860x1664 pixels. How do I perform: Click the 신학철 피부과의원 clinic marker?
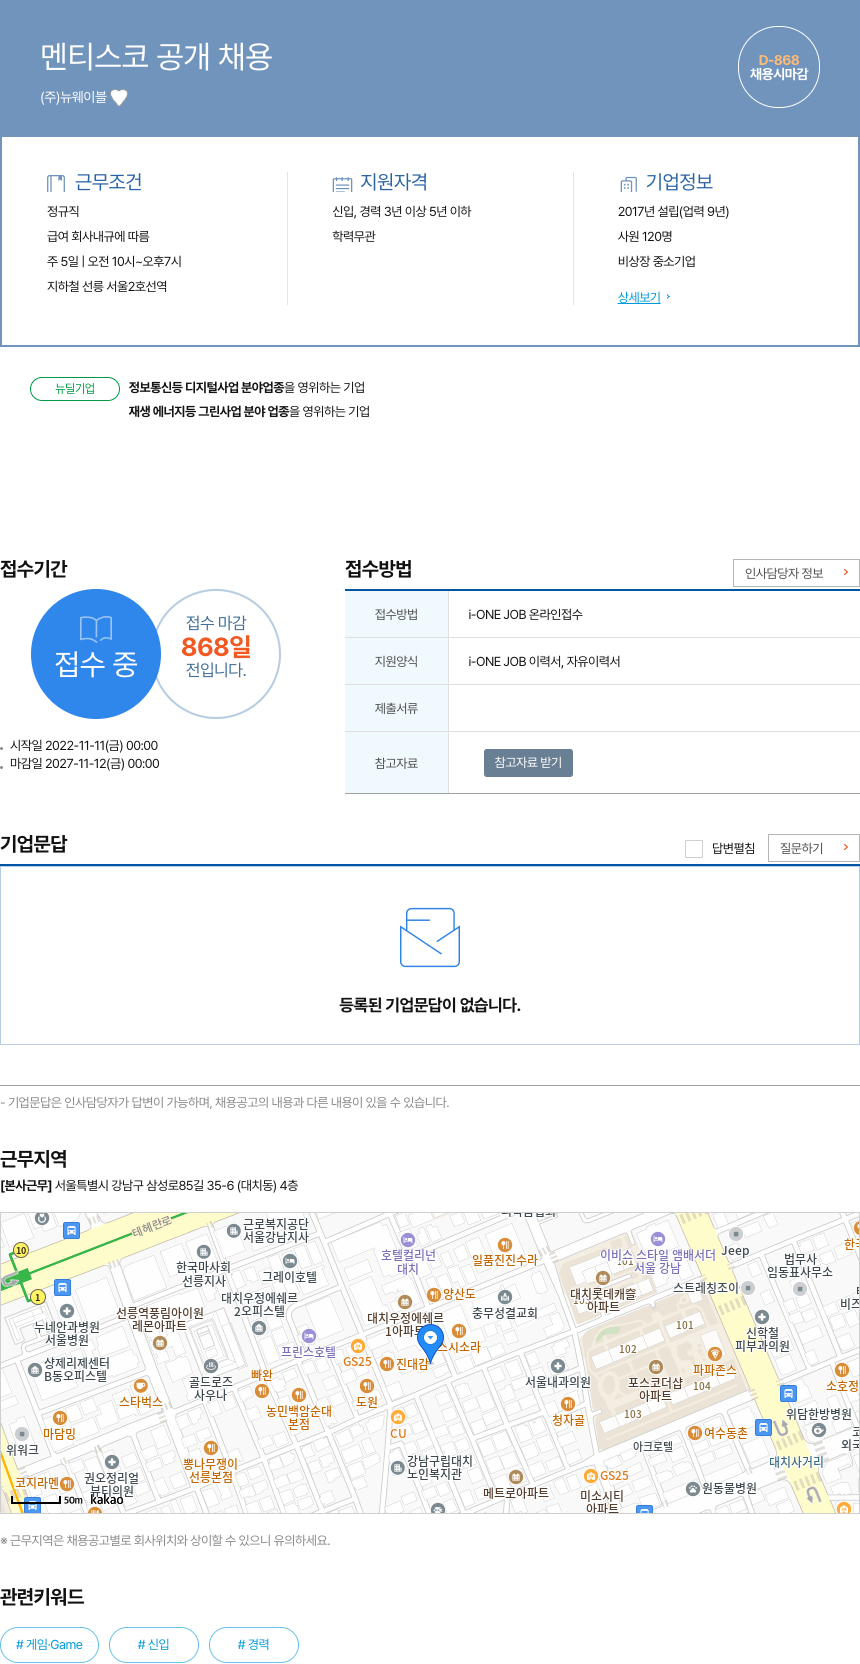(x=762, y=1317)
